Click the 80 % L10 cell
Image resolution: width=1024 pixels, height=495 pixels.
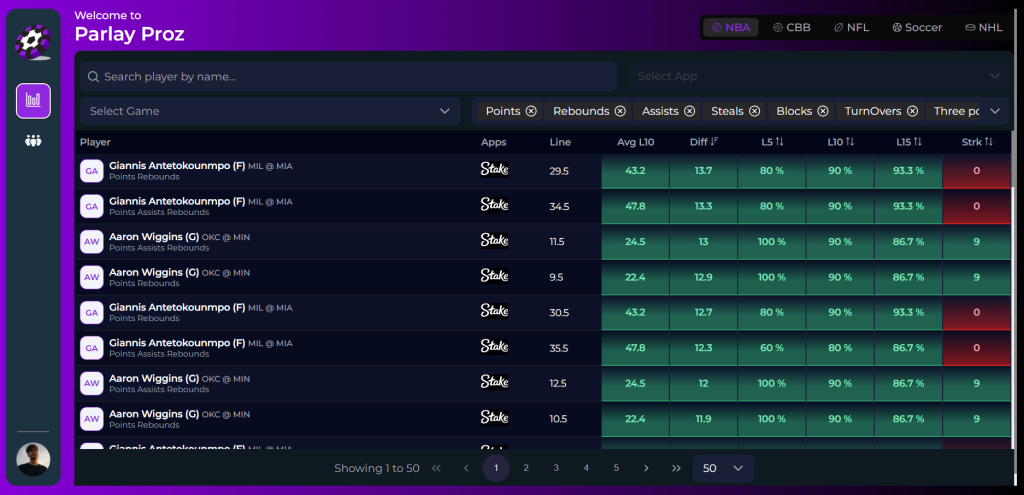click(x=840, y=347)
